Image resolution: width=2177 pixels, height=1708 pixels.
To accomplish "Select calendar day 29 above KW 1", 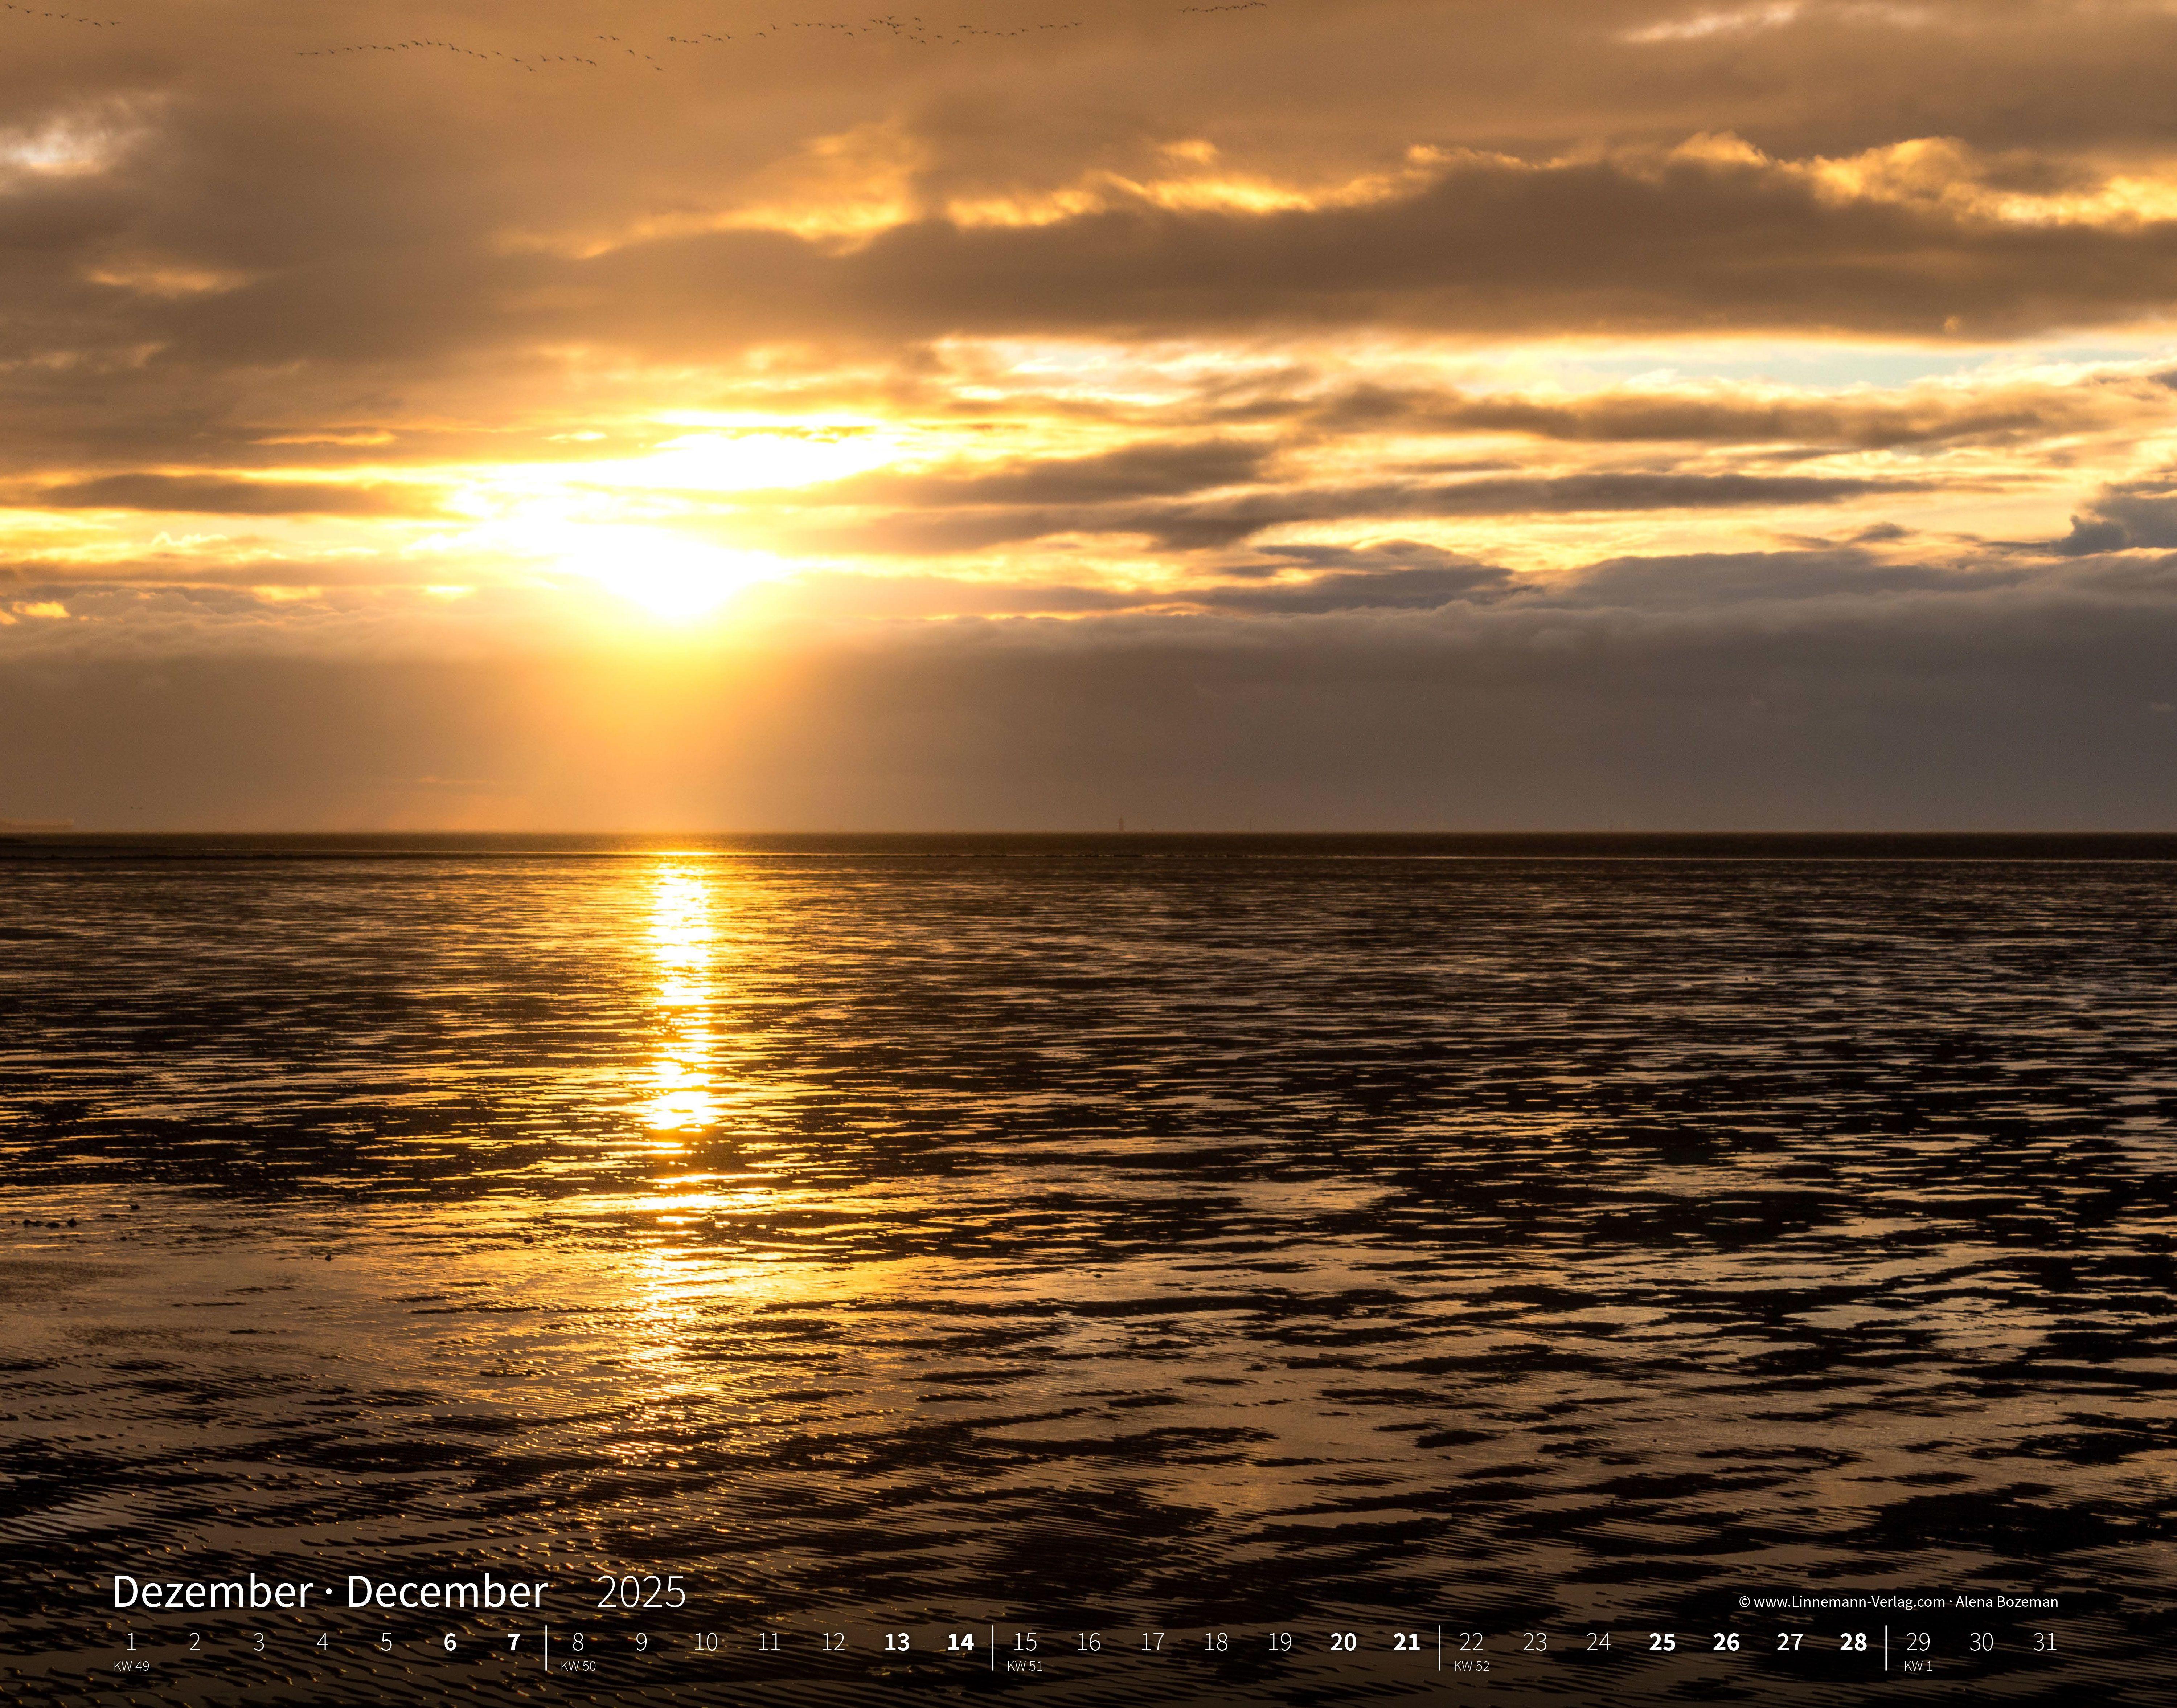I will pos(1918,1642).
